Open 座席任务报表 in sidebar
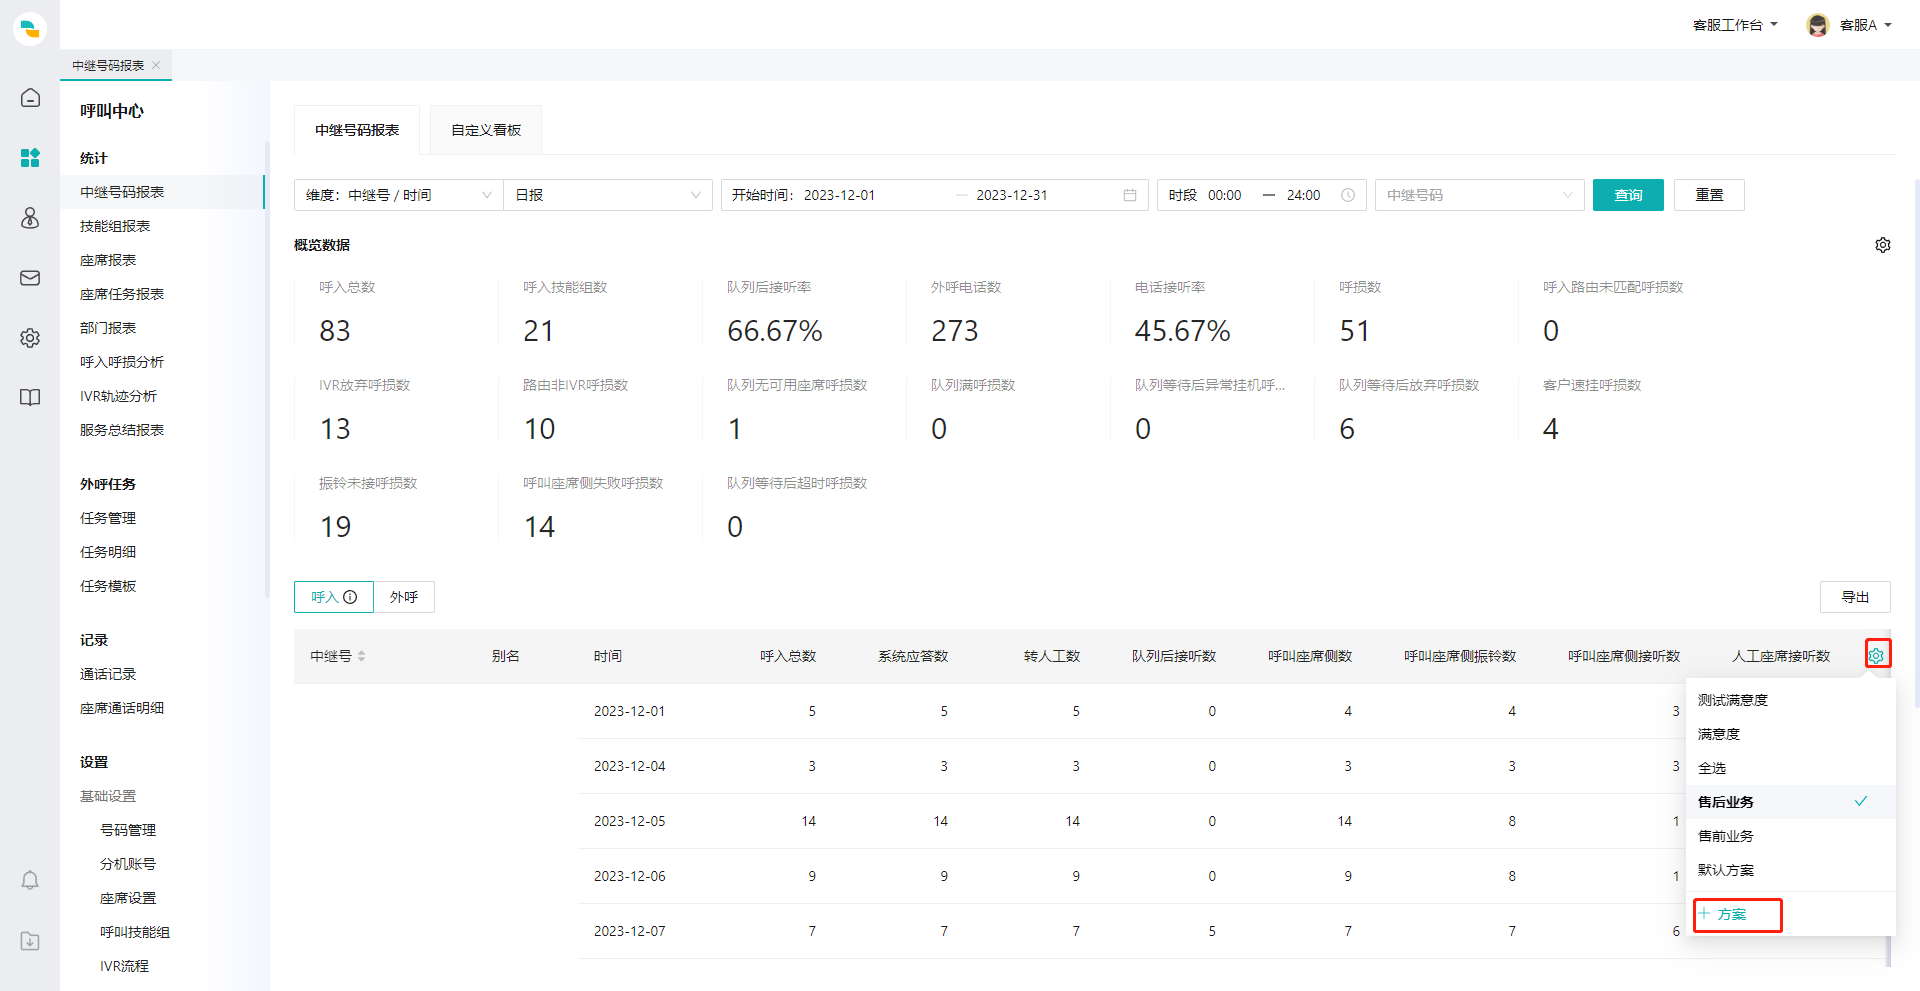The width and height of the screenshot is (1920, 991). pyautogui.click(x=122, y=294)
